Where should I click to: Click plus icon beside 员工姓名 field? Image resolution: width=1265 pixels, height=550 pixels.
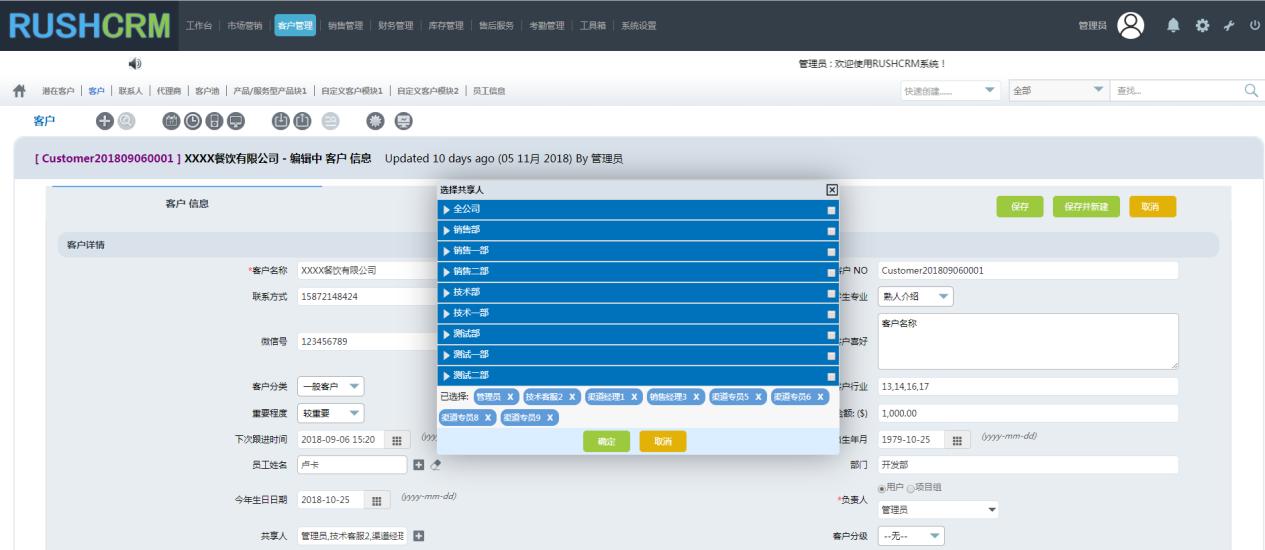[x=419, y=465]
